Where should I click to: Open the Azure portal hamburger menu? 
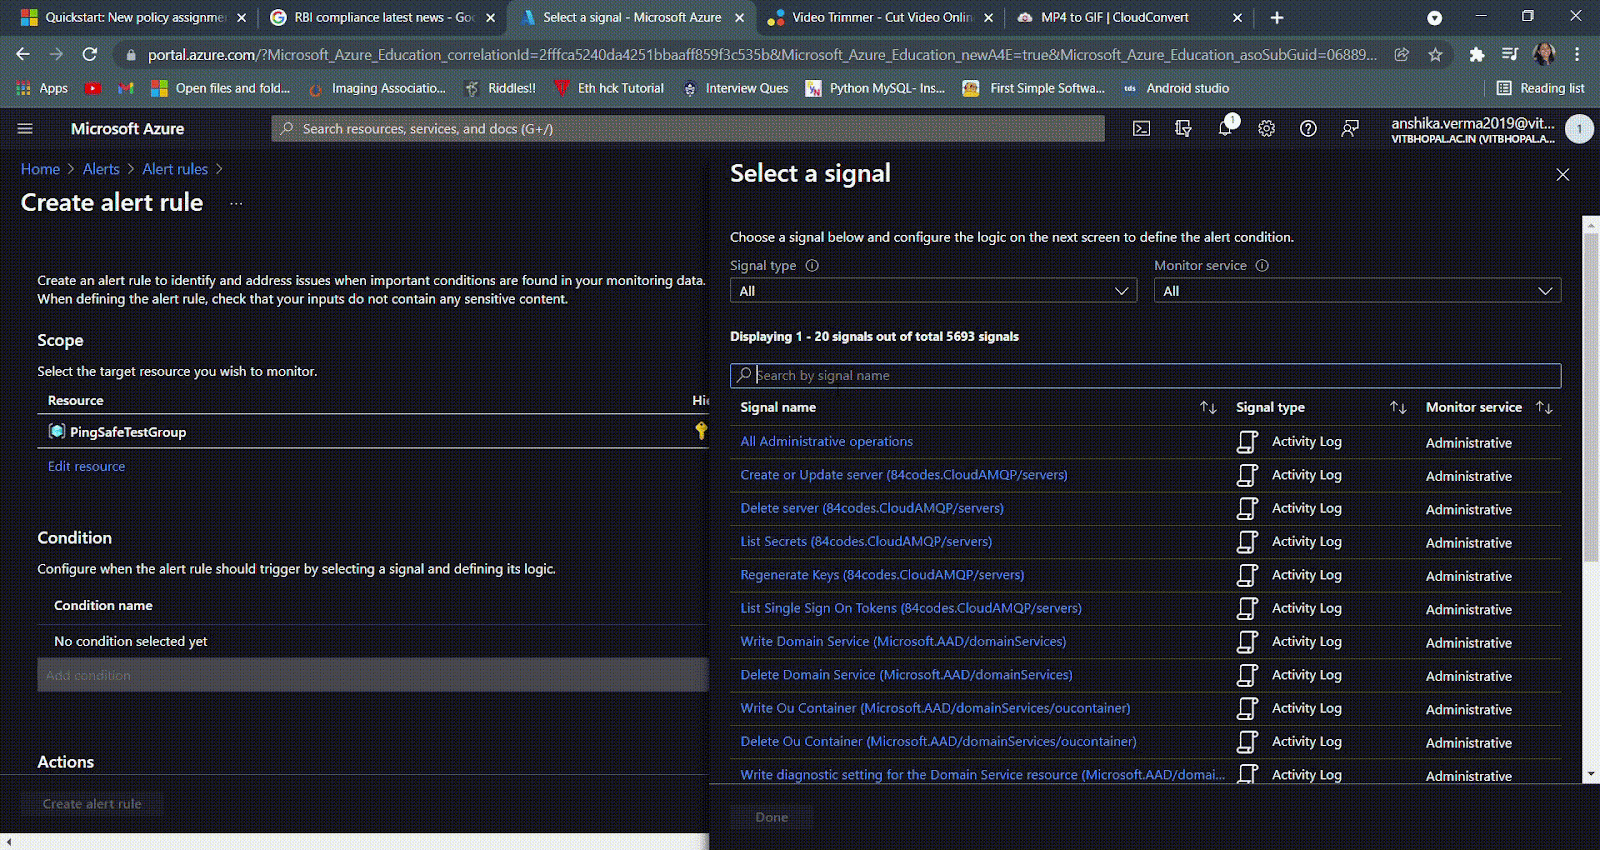25,129
